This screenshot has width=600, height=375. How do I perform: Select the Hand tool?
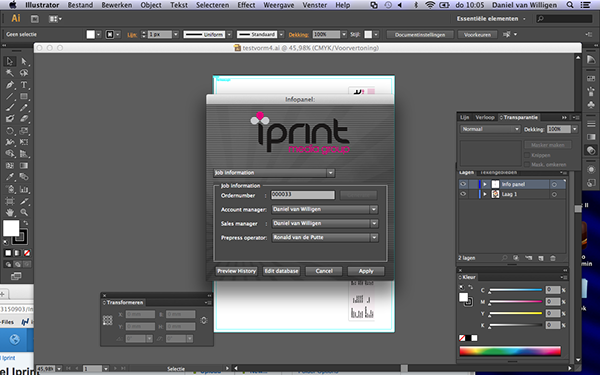click(x=10, y=212)
